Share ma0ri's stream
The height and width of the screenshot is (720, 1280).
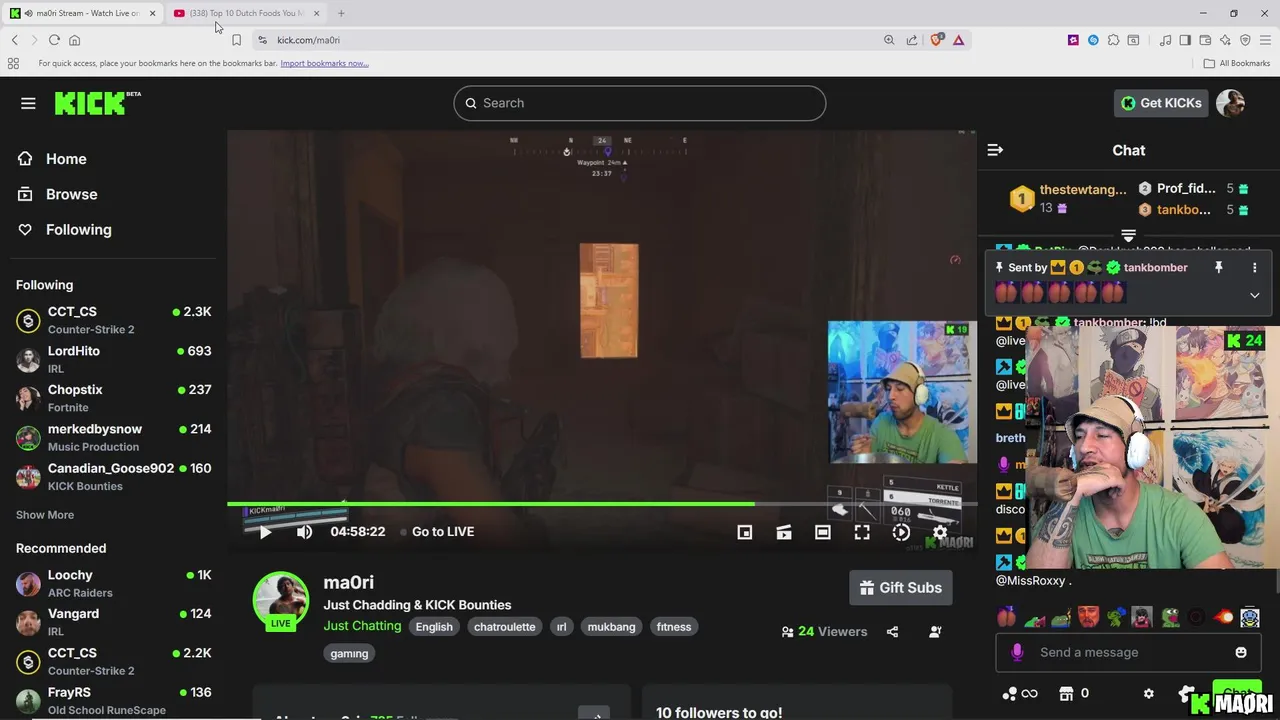[892, 632]
